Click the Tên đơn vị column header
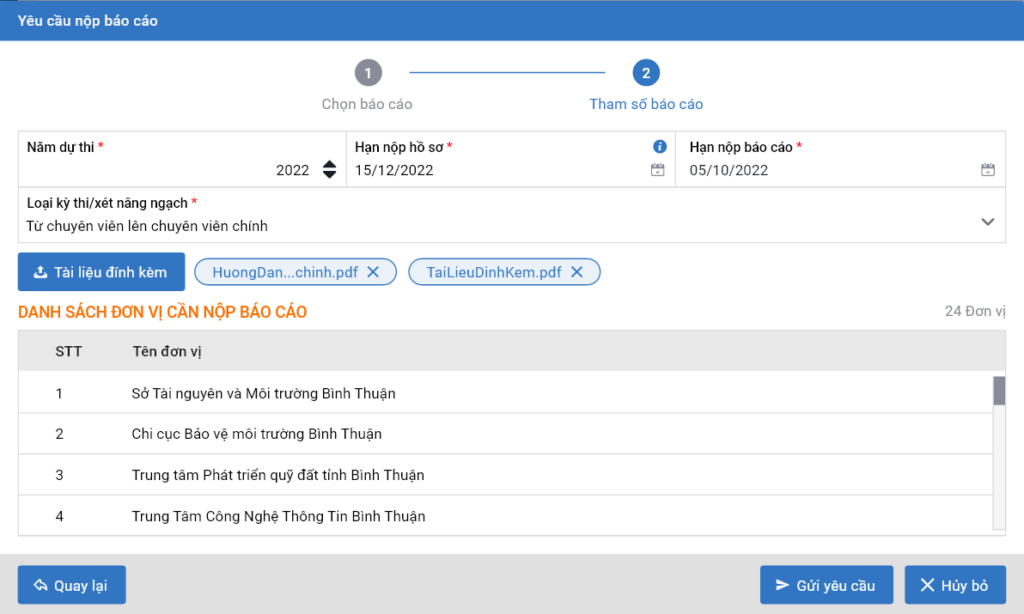The image size is (1024, 614). (x=167, y=351)
